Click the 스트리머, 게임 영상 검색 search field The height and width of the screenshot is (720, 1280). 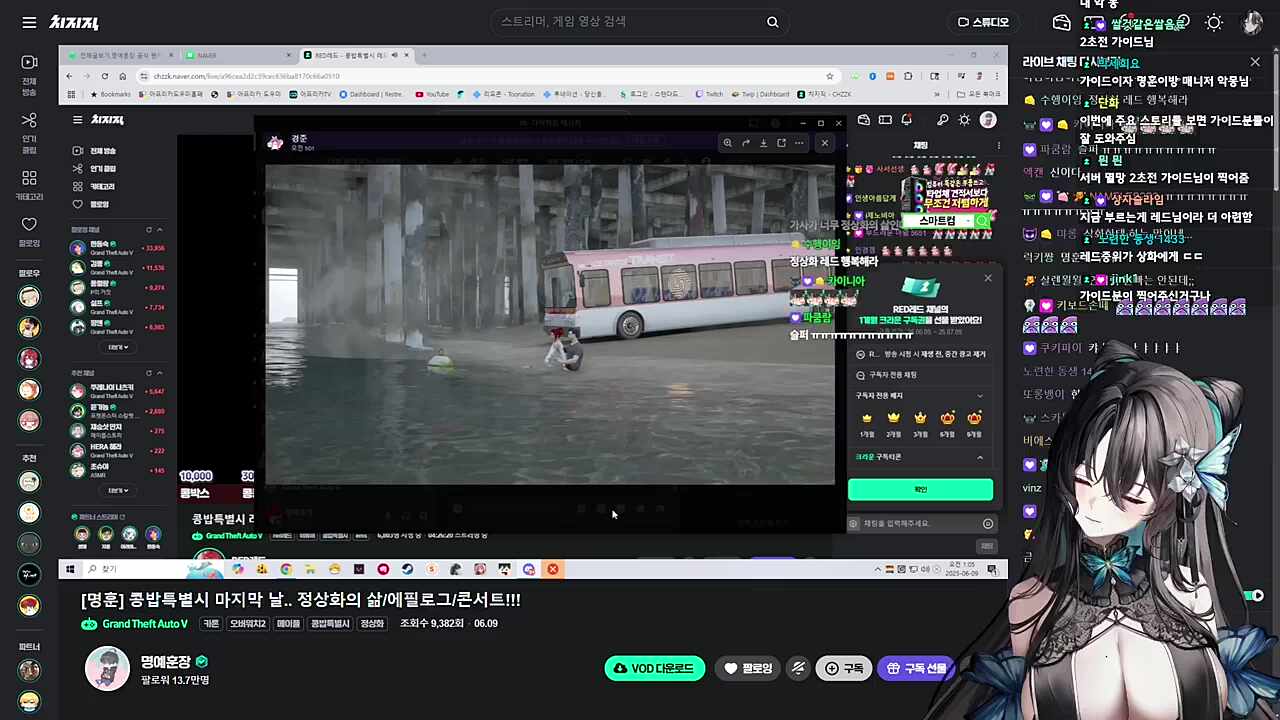[630, 22]
